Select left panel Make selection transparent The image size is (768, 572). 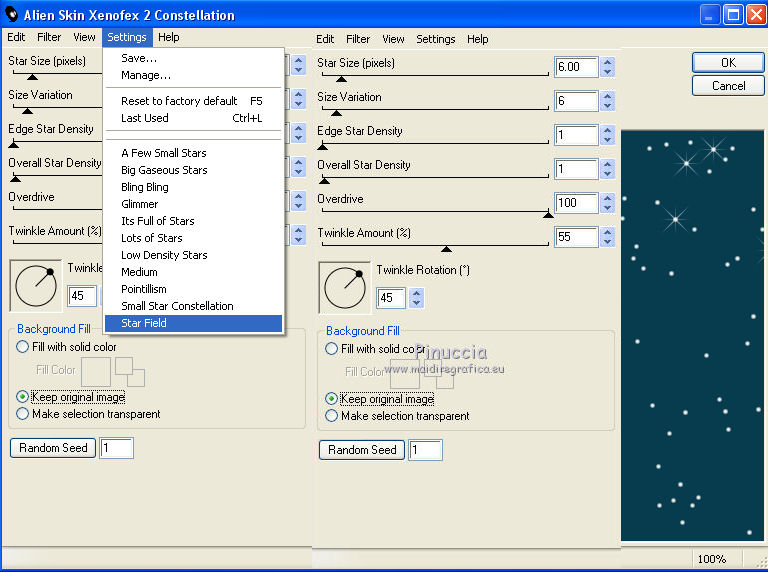pyautogui.click(x=23, y=414)
